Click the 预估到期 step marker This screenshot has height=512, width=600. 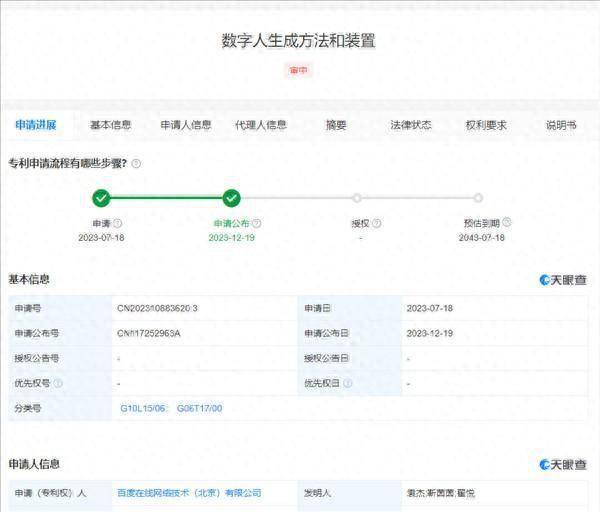click(478, 198)
